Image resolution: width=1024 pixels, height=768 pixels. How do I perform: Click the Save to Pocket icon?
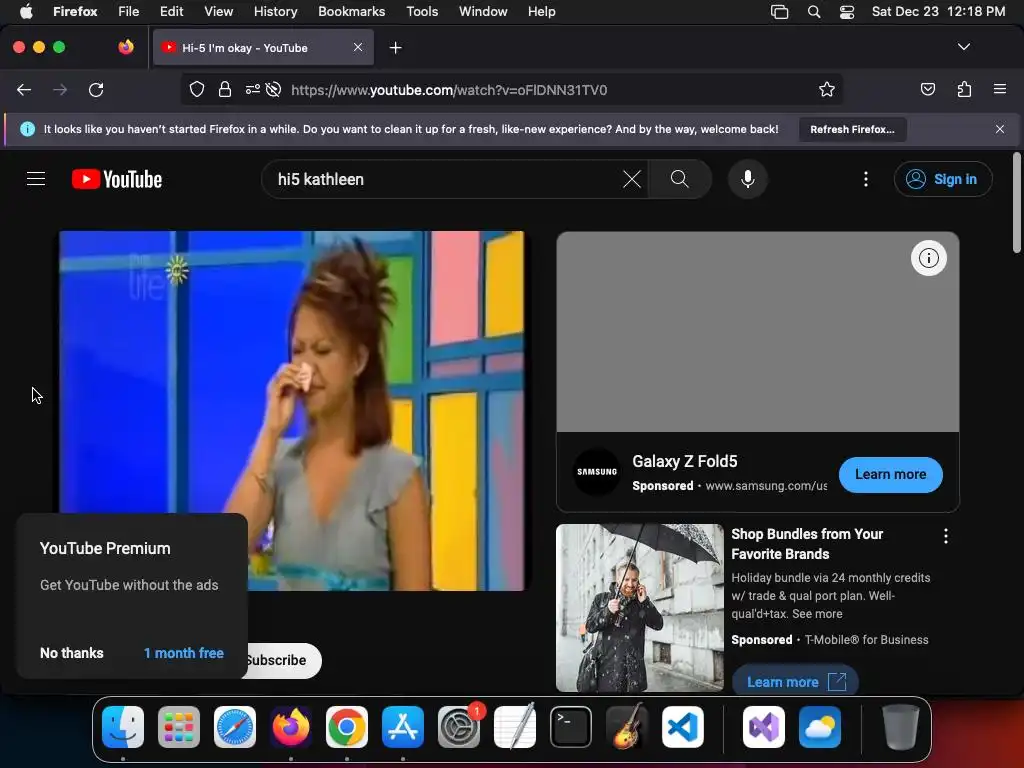[927, 89]
